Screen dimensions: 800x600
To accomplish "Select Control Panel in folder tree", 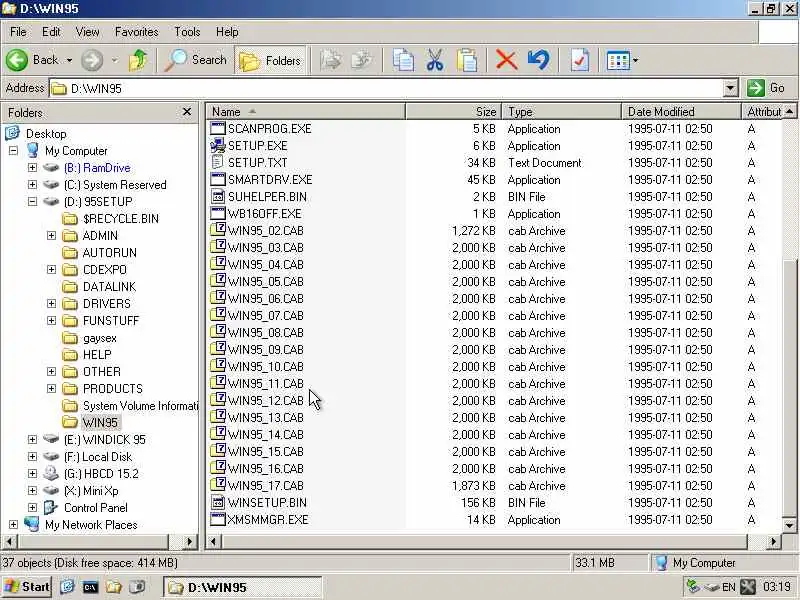I will 95,508.
